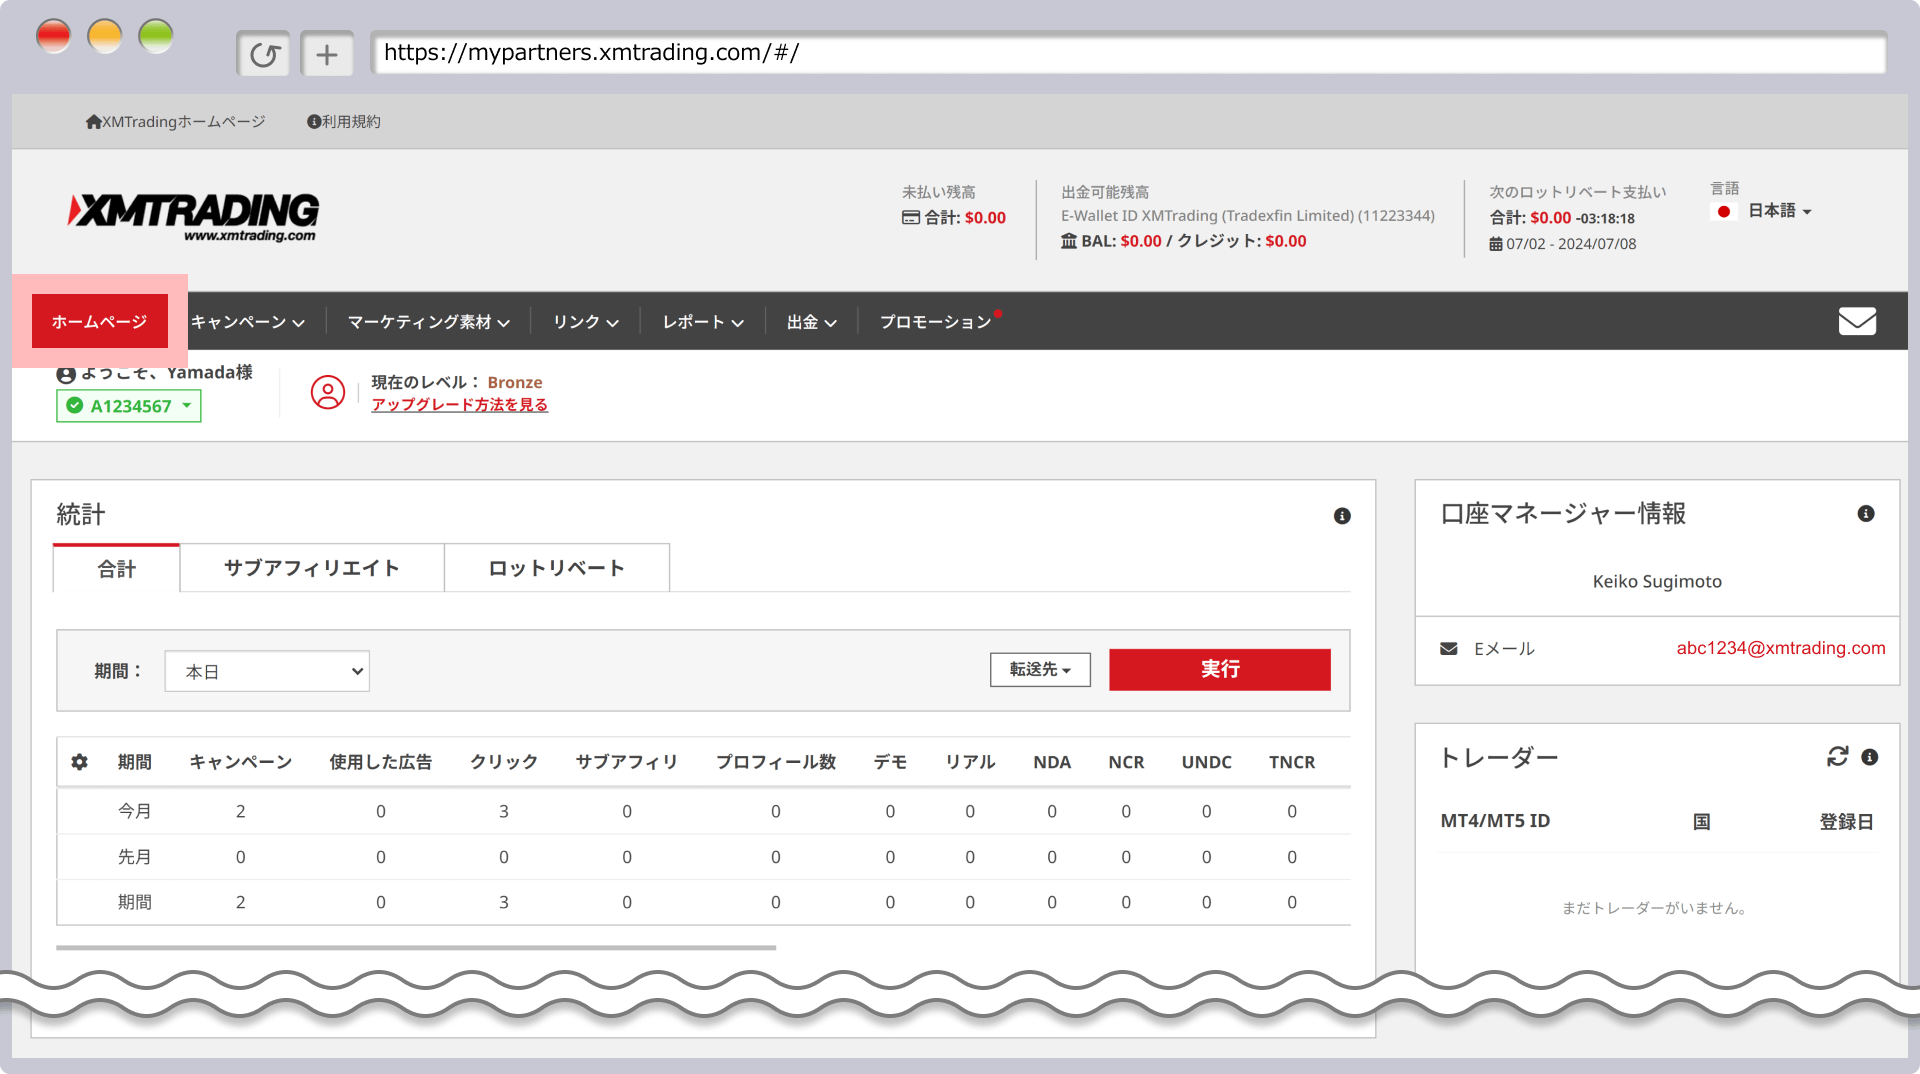Expand the 出金 menu
Screen dimensions: 1920x1074
tap(812, 322)
